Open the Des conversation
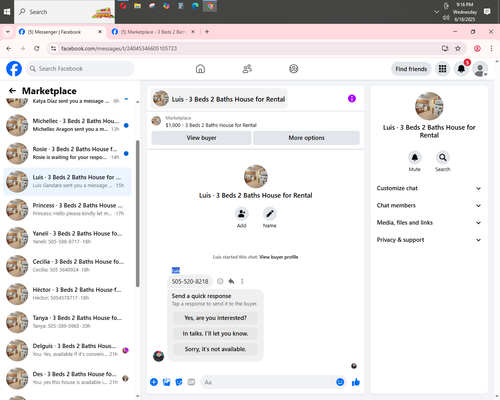This screenshot has width=500, height=400. click(67, 378)
